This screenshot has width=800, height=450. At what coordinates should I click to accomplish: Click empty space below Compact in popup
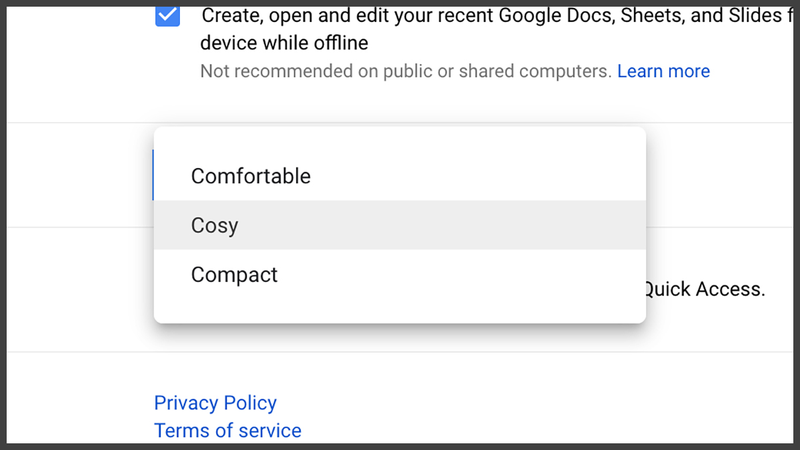(399, 310)
